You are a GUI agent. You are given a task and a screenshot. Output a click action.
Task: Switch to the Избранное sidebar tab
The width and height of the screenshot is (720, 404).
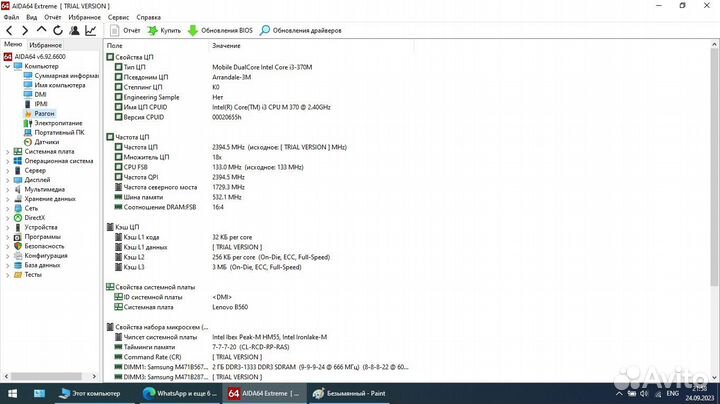point(45,45)
